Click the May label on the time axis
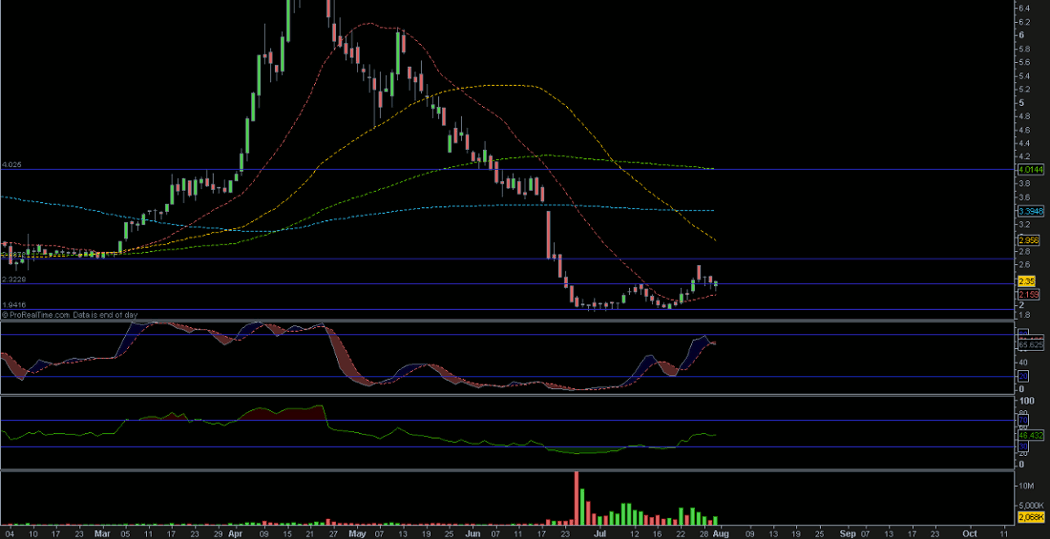 tap(356, 534)
